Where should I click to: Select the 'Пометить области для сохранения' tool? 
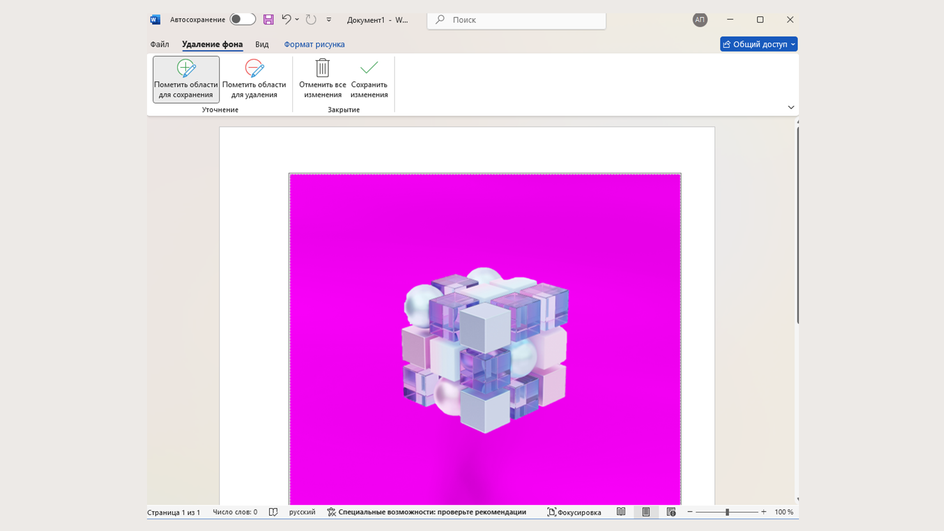pyautogui.click(x=186, y=79)
